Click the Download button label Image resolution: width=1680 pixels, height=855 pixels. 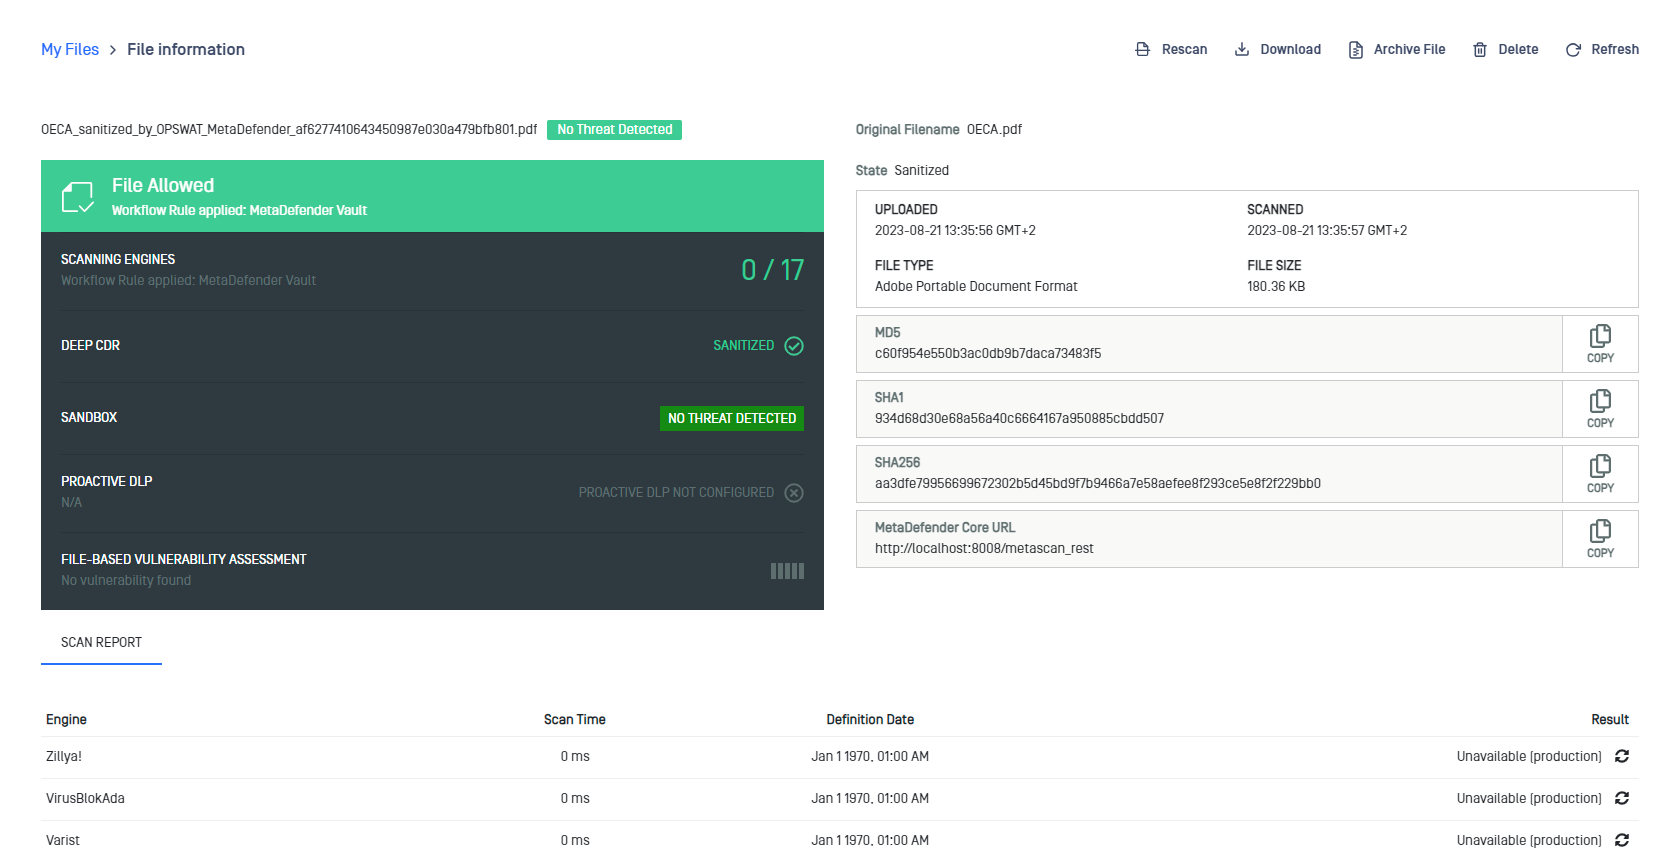click(1290, 49)
